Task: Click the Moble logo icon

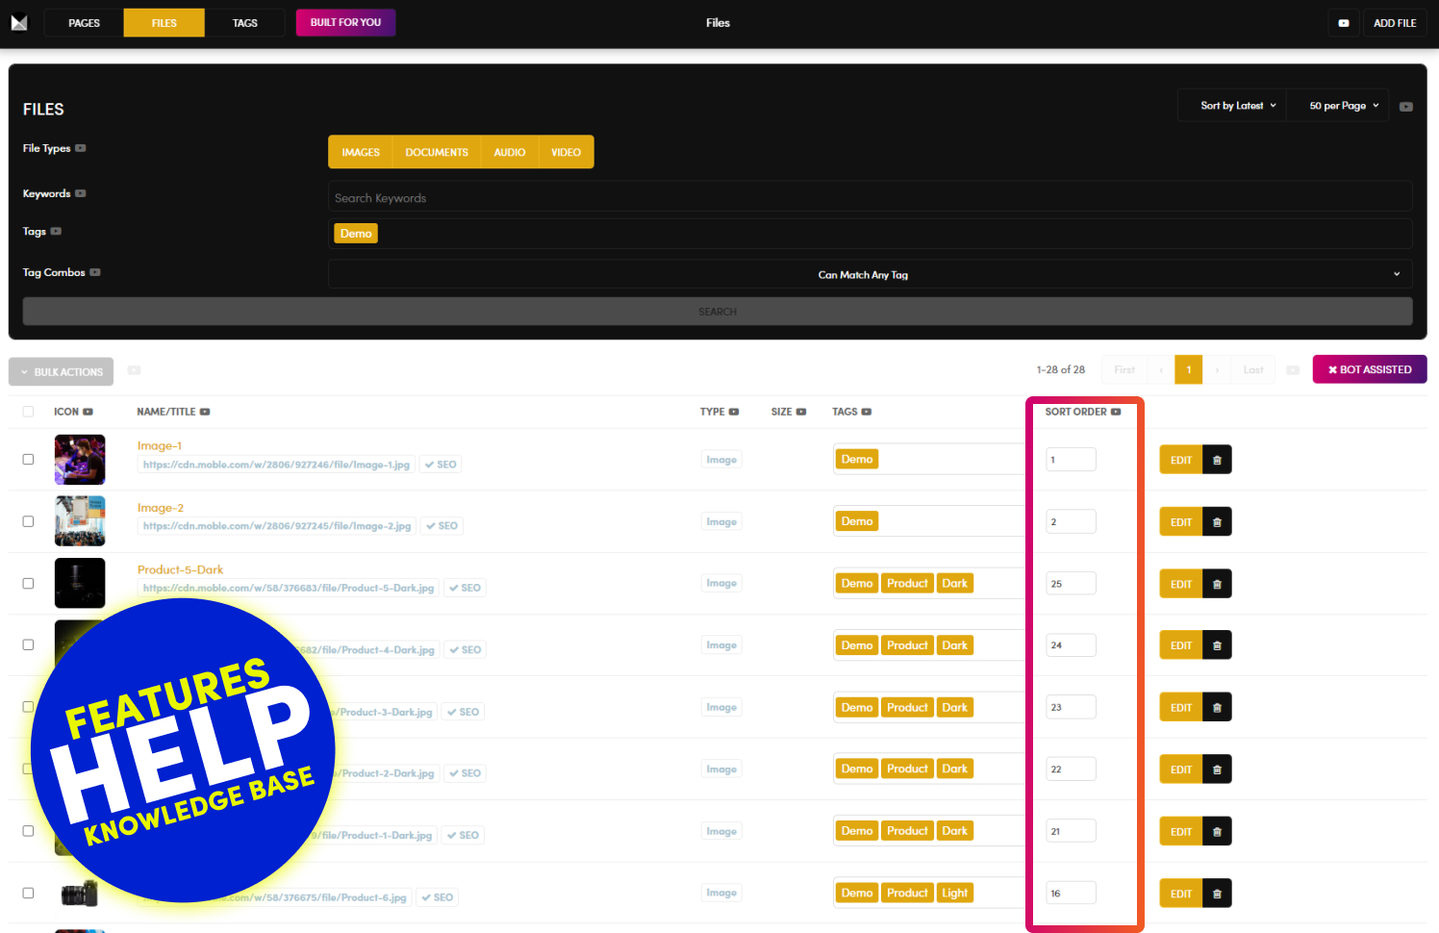Action: (19, 22)
